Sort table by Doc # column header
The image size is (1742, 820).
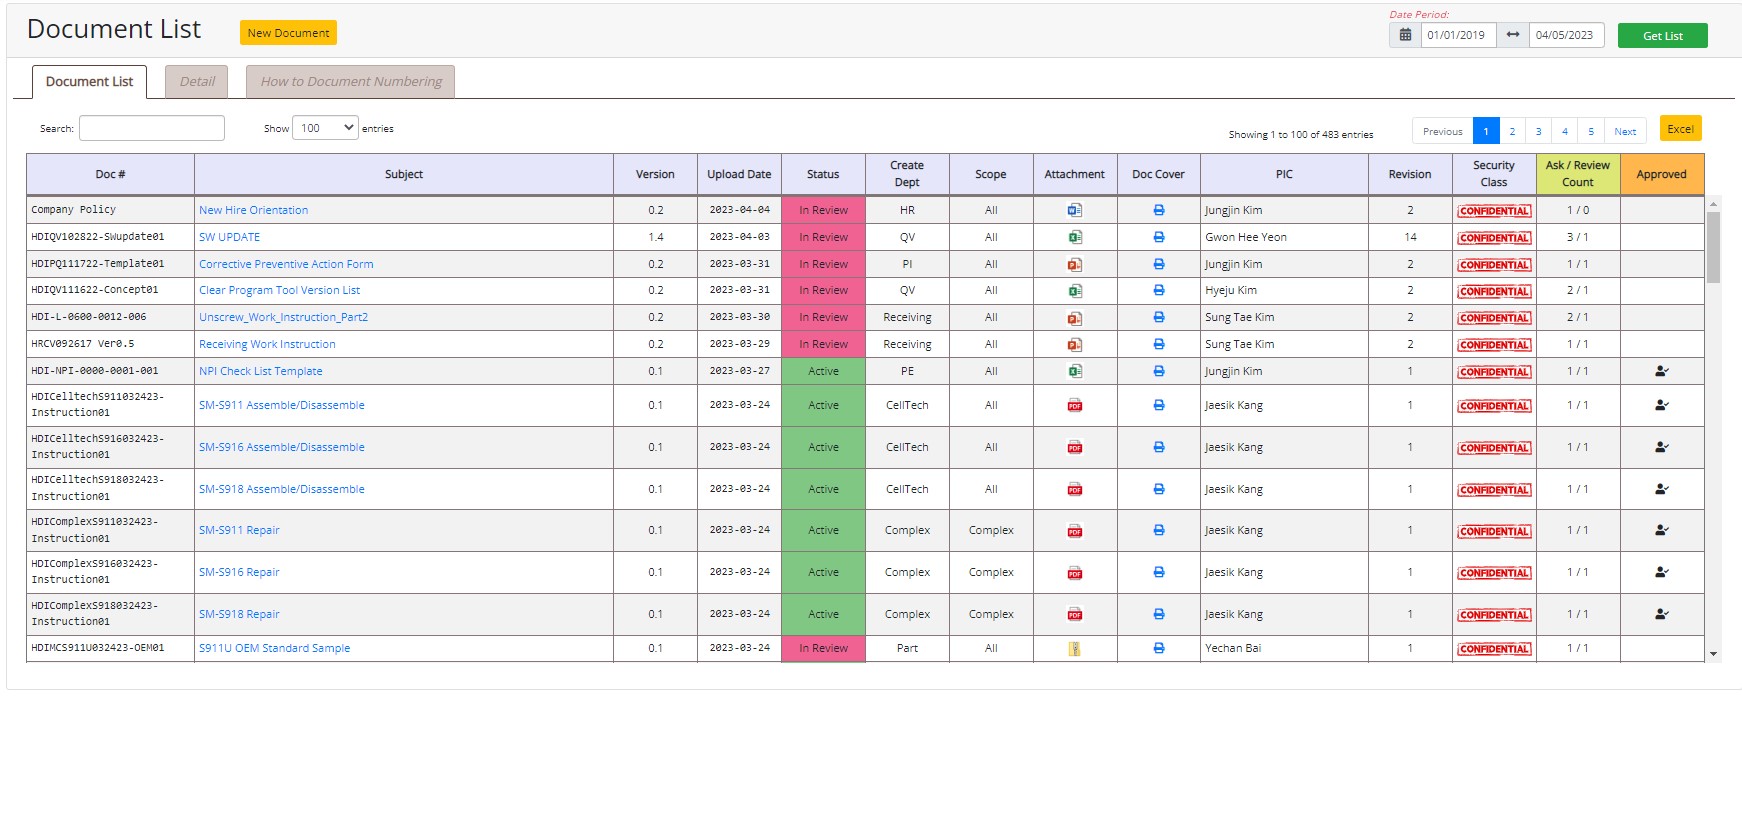pyautogui.click(x=110, y=174)
